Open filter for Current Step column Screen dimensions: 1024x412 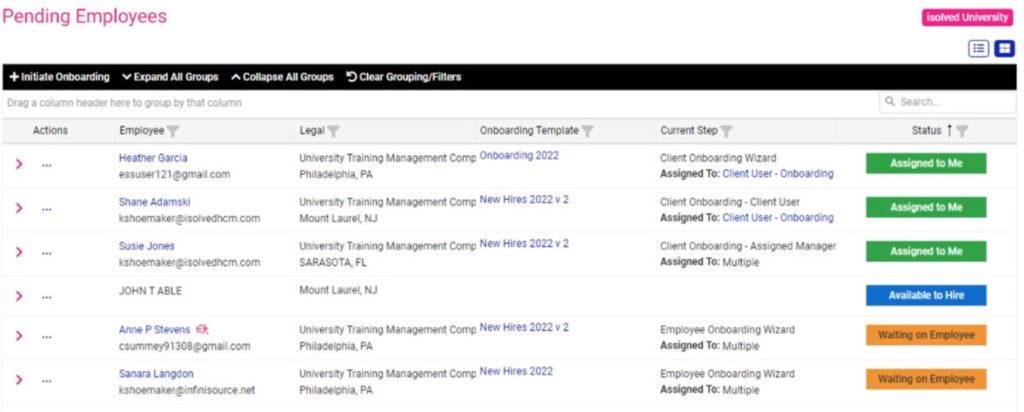(726, 131)
